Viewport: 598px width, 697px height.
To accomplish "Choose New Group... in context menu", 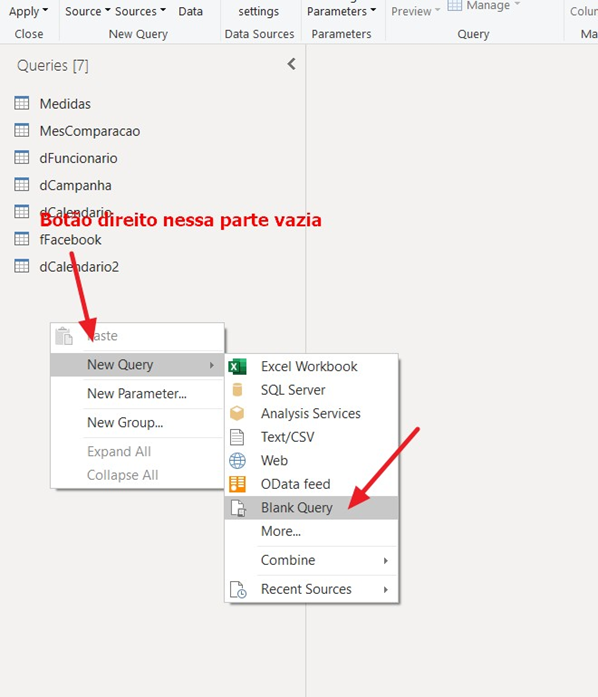I will pyautogui.click(x=137, y=423).
